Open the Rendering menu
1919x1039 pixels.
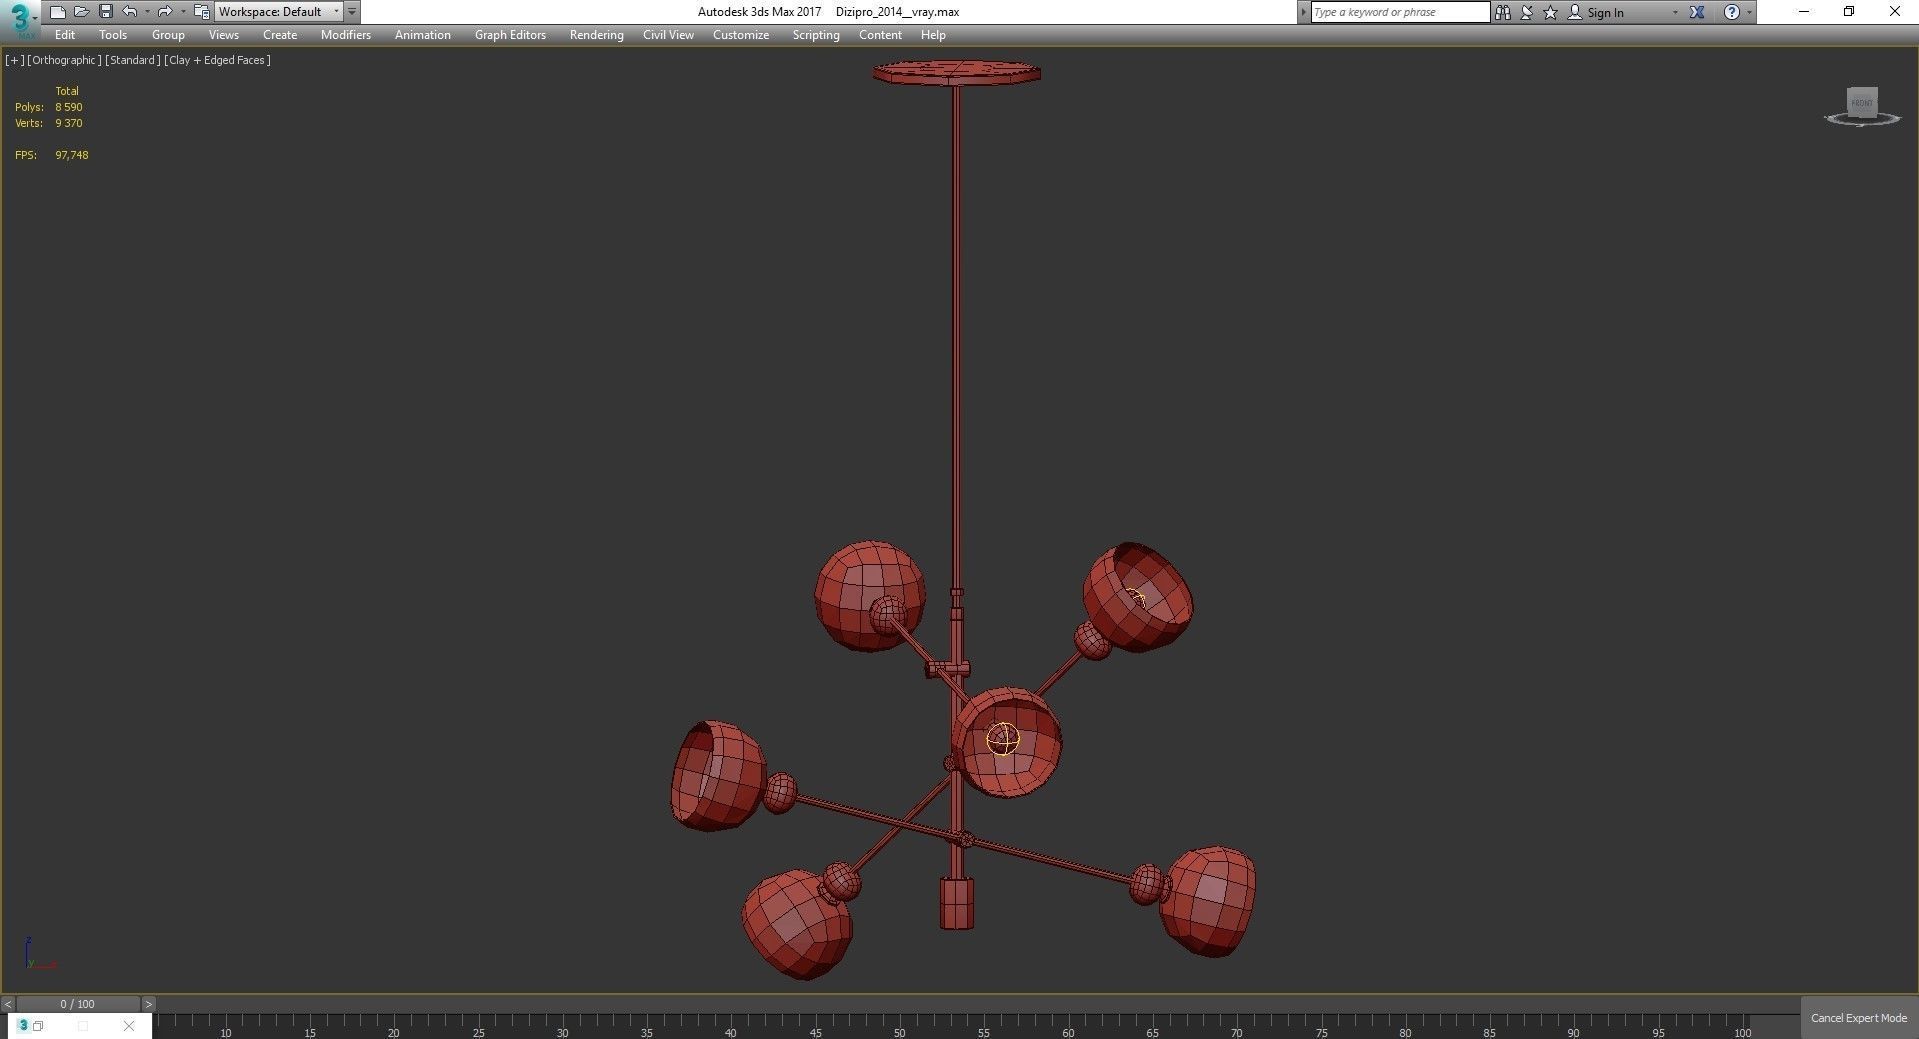[x=597, y=35]
